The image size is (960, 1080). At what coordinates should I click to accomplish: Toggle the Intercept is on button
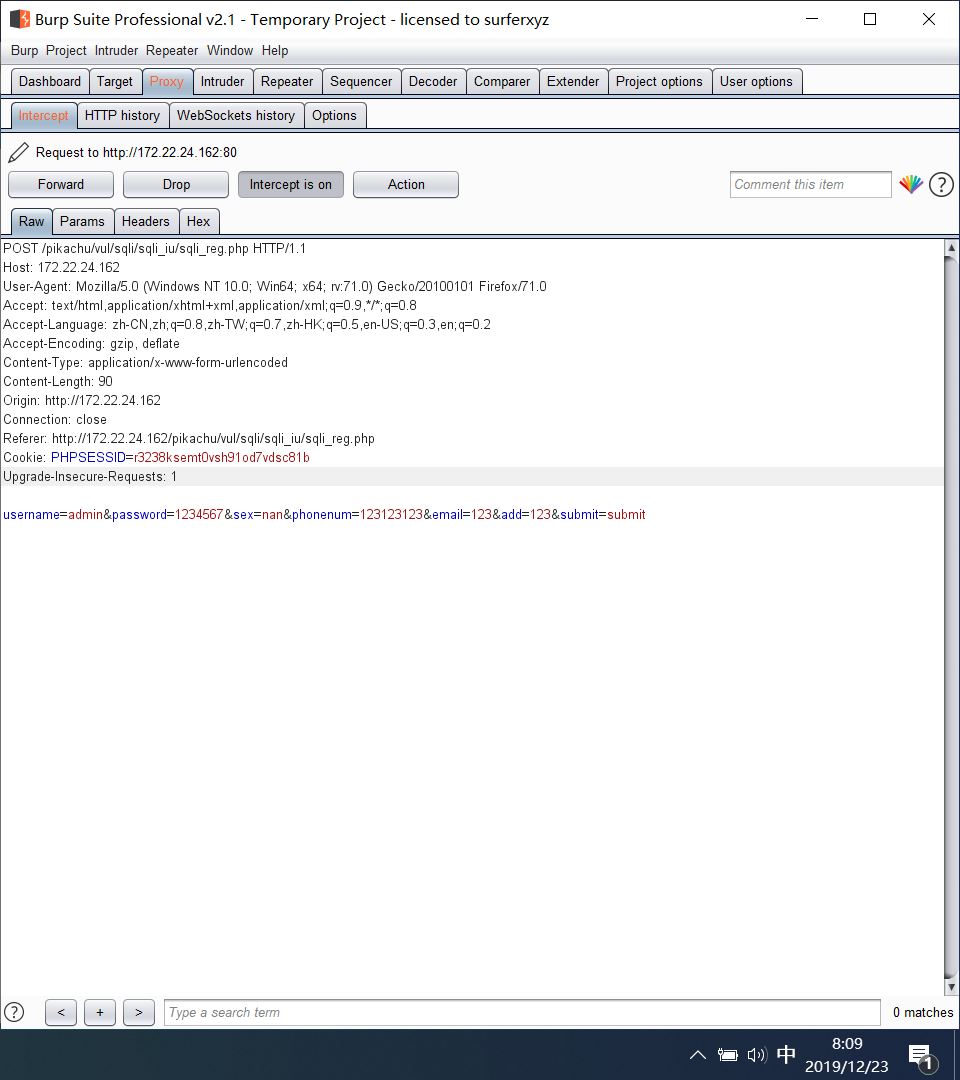tap(291, 185)
